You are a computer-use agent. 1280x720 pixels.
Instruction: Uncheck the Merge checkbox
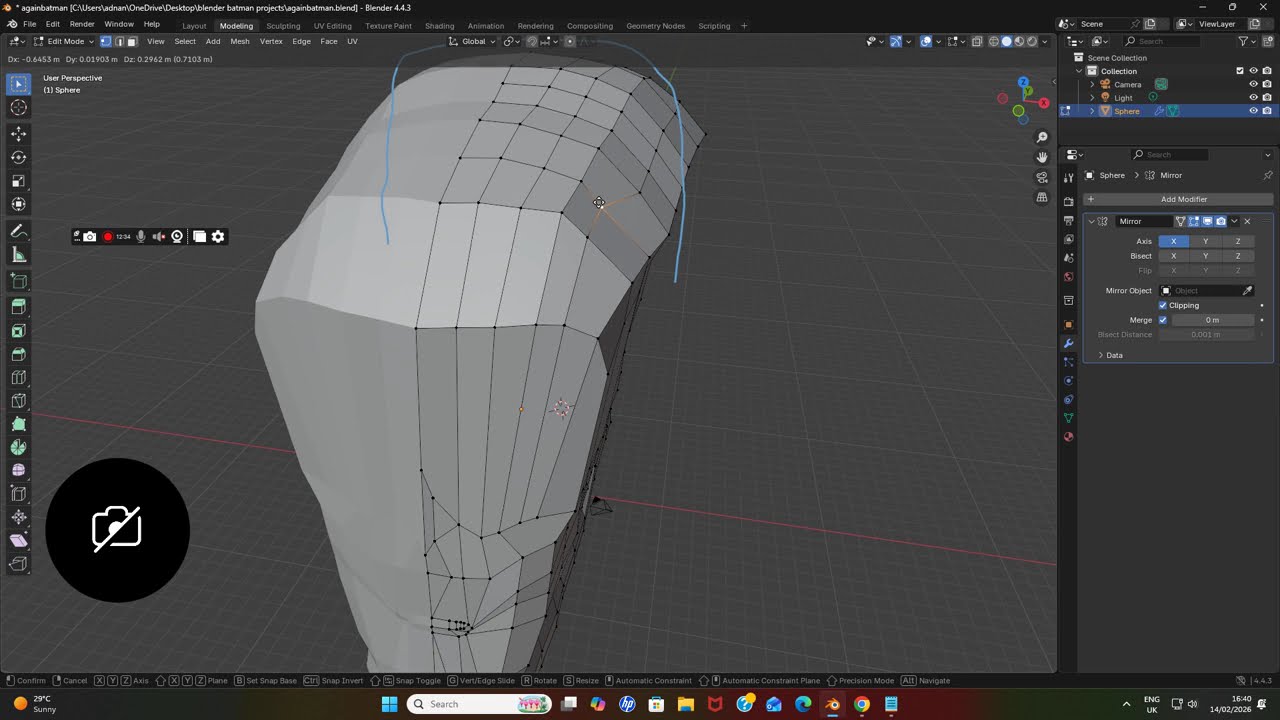tap(1162, 320)
